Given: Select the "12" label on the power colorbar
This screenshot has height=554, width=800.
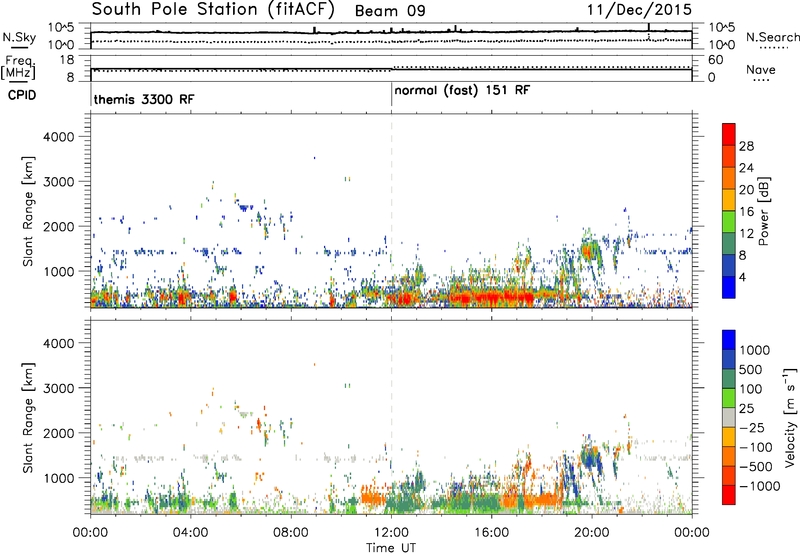Looking at the screenshot, I should (746, 234).
